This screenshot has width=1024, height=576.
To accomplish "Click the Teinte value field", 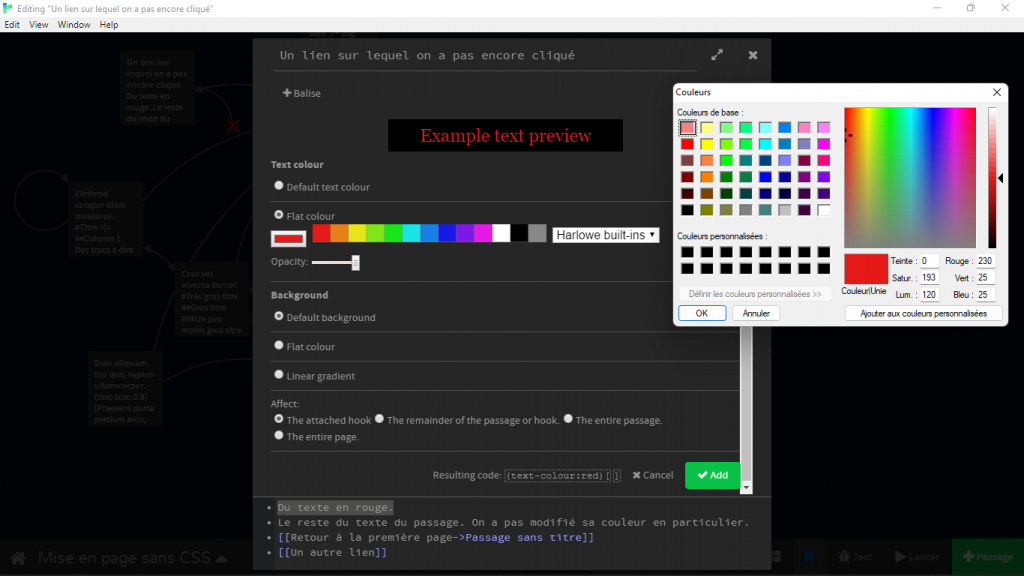I will (929, 261).
